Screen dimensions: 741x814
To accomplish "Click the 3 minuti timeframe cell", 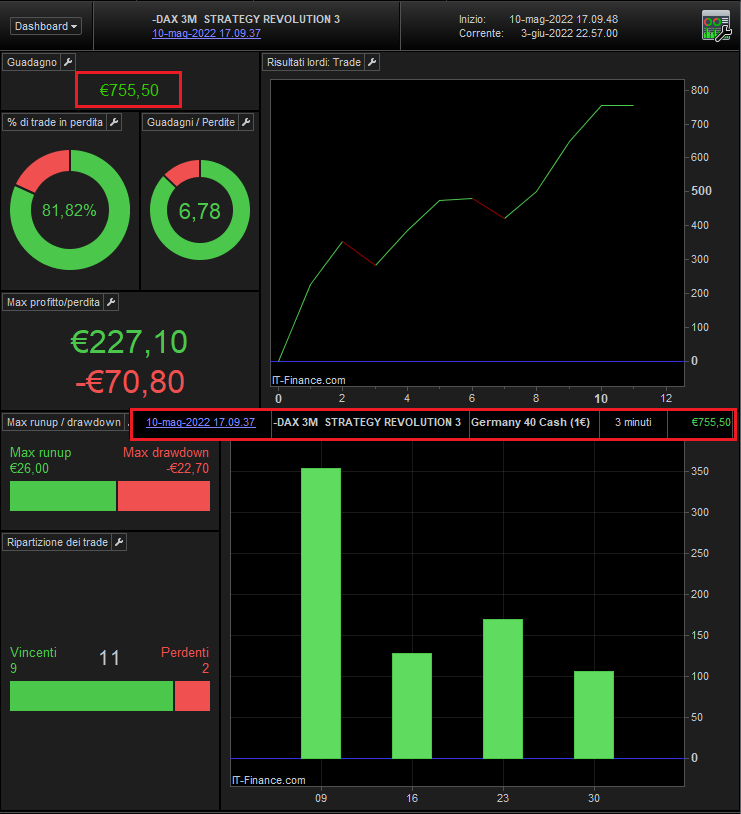I will (x=633, y=423).
